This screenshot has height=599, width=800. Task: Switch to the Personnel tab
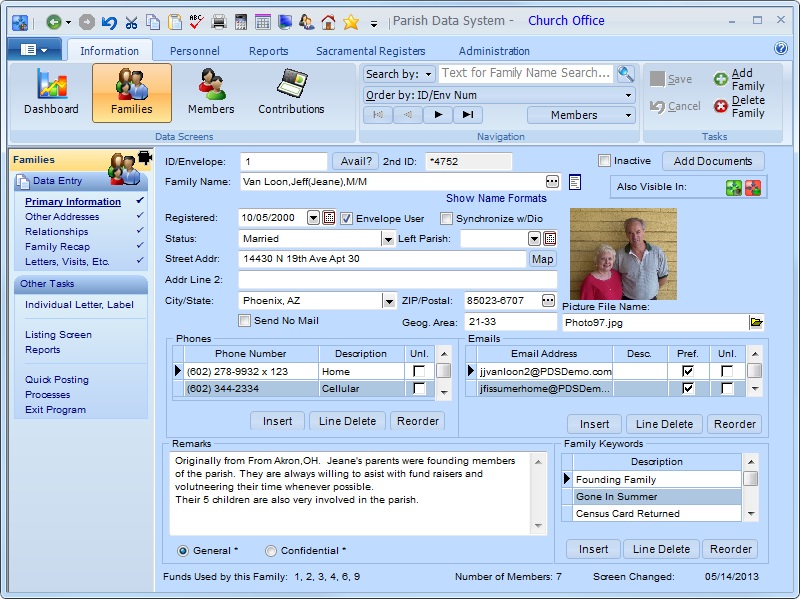click(194, 50)
